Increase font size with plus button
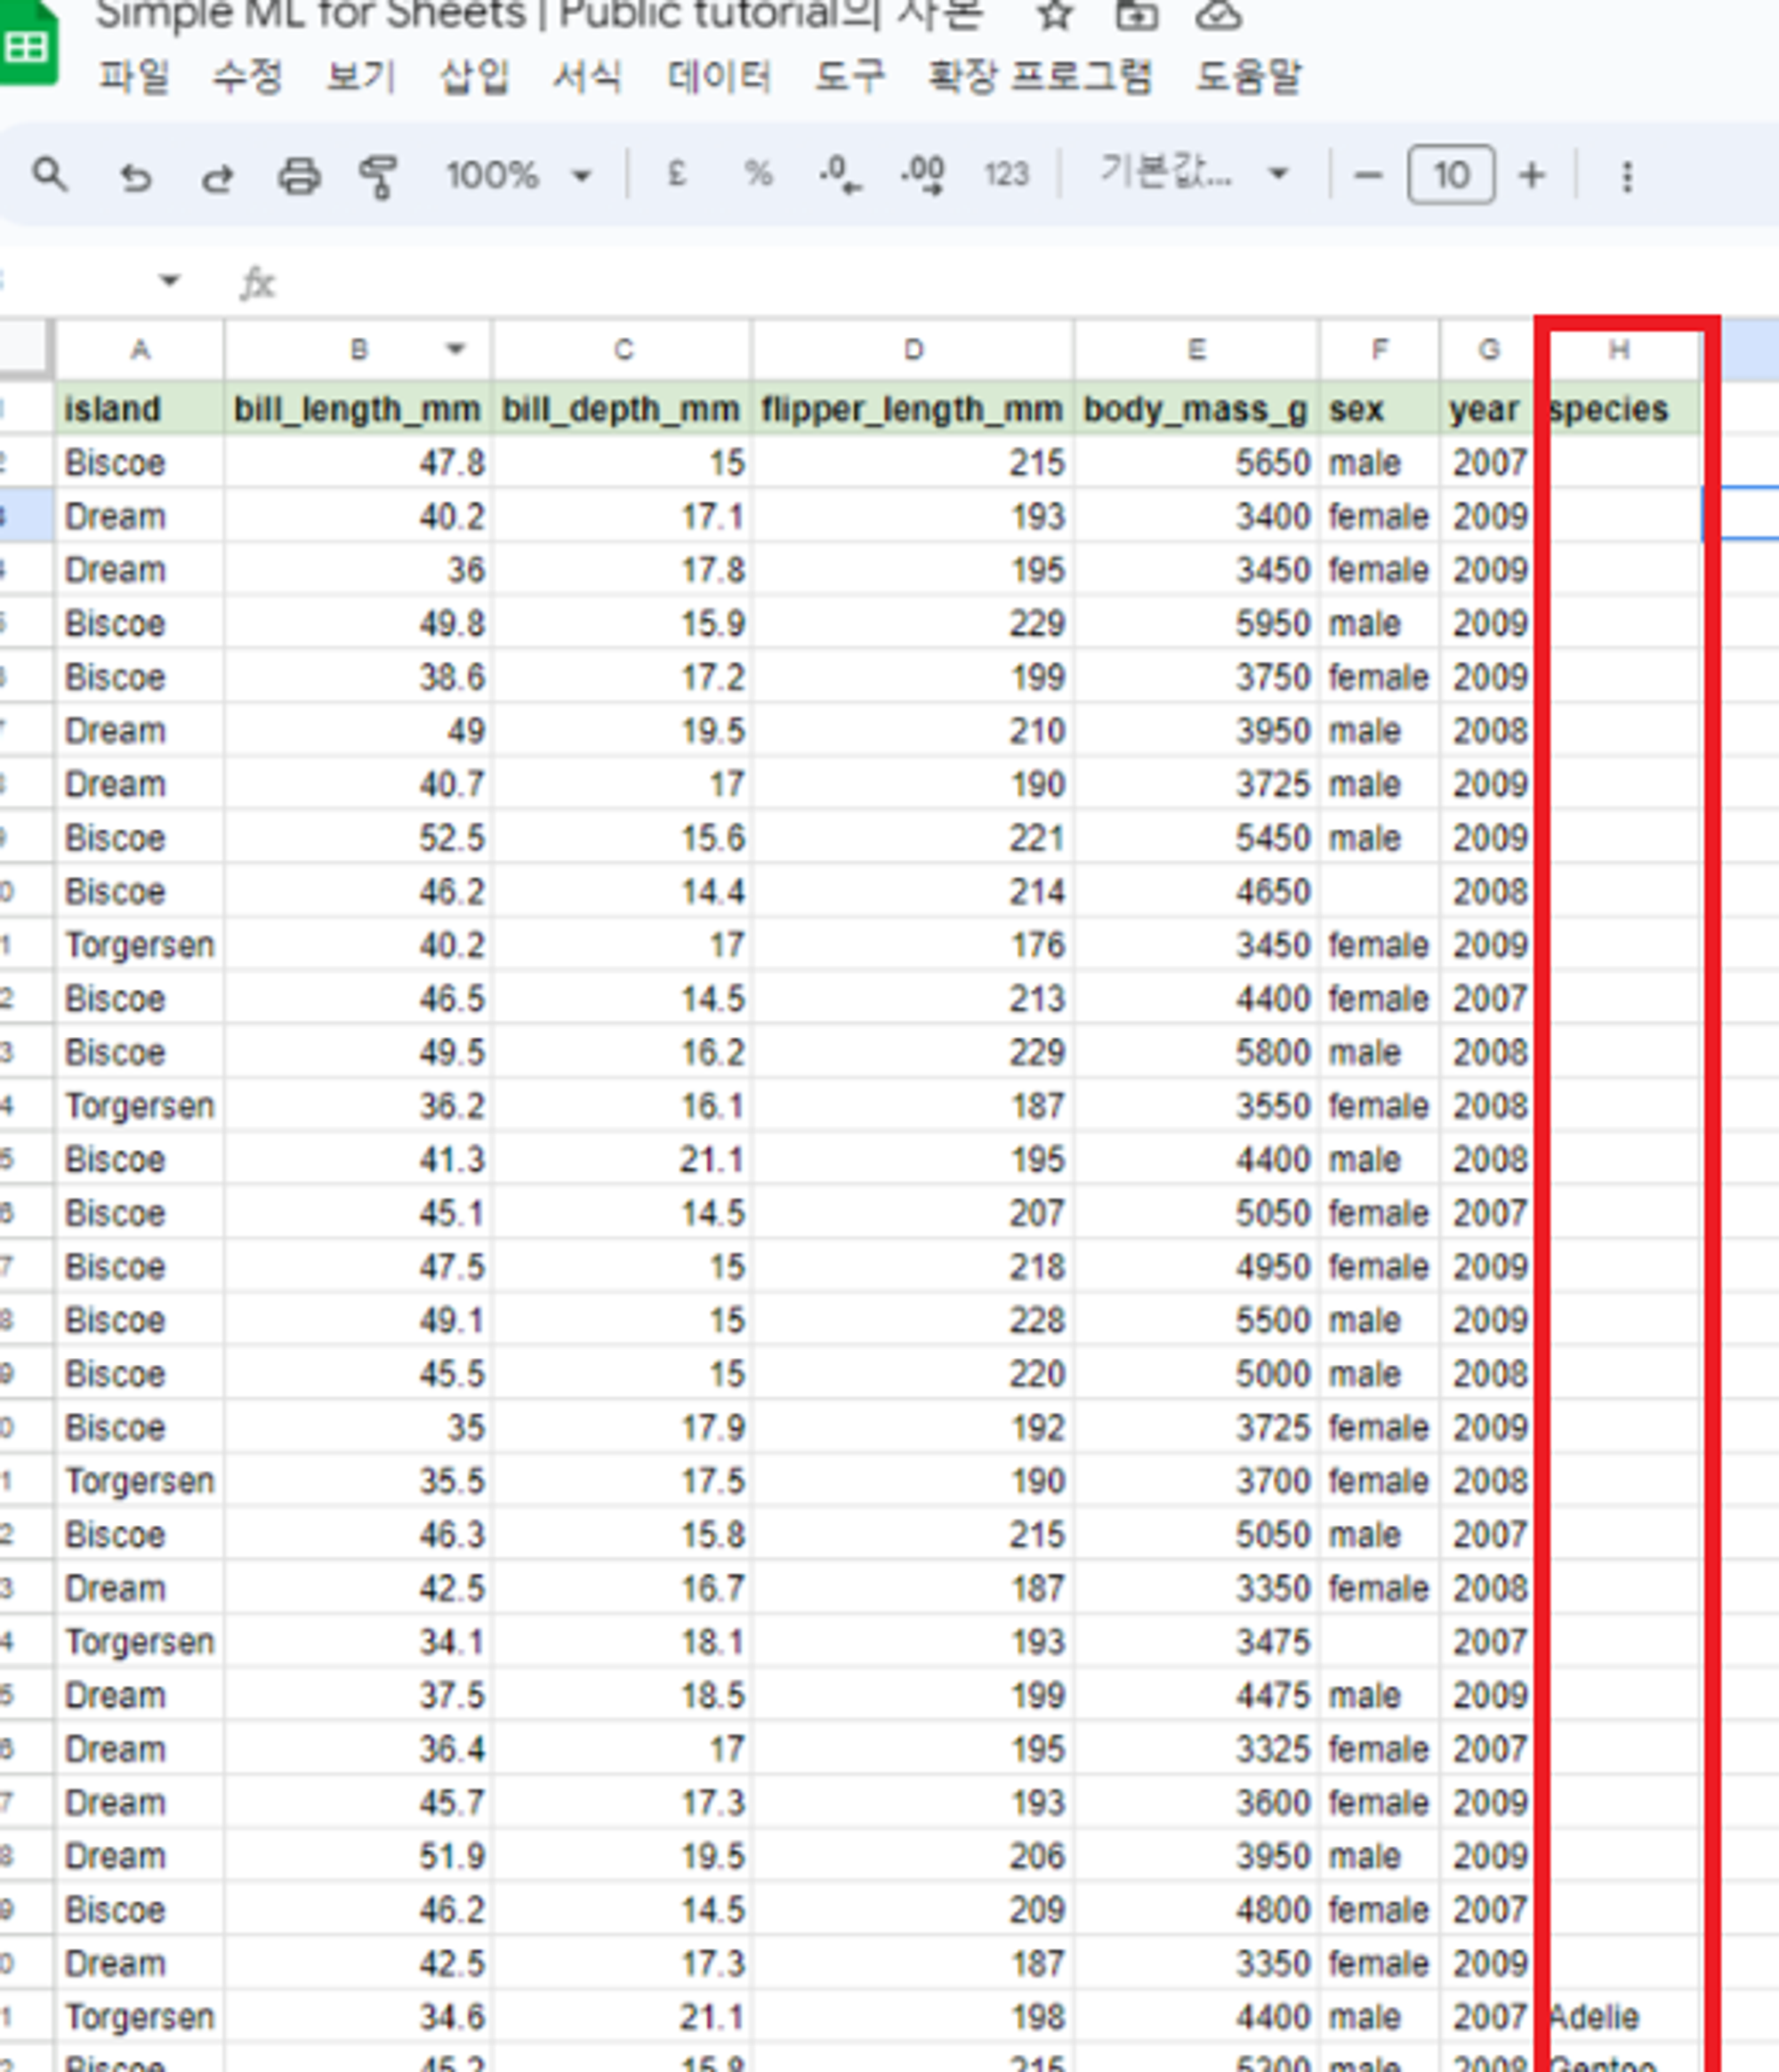 click(x=1531, y=176)
